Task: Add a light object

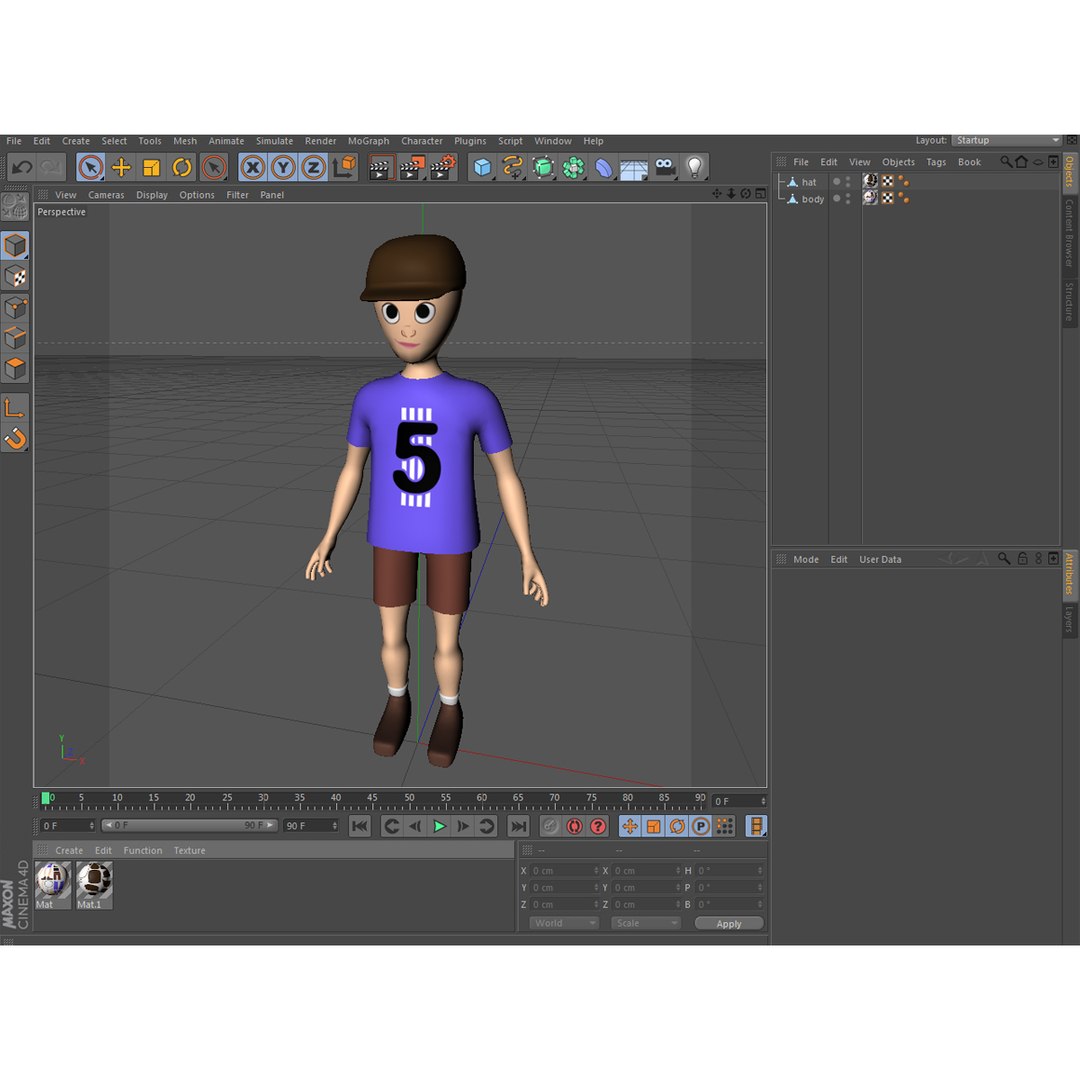Action: tap(694, 167)
